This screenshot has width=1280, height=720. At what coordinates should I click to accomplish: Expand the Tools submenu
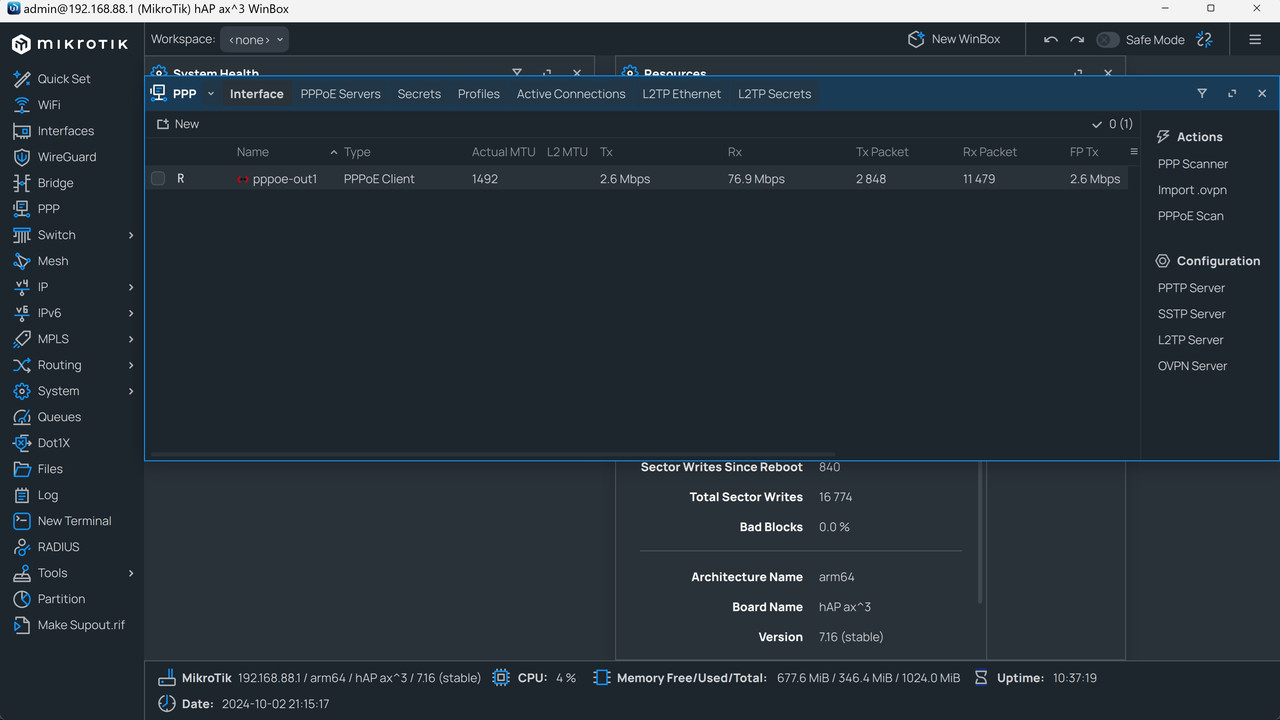point(131,573)
